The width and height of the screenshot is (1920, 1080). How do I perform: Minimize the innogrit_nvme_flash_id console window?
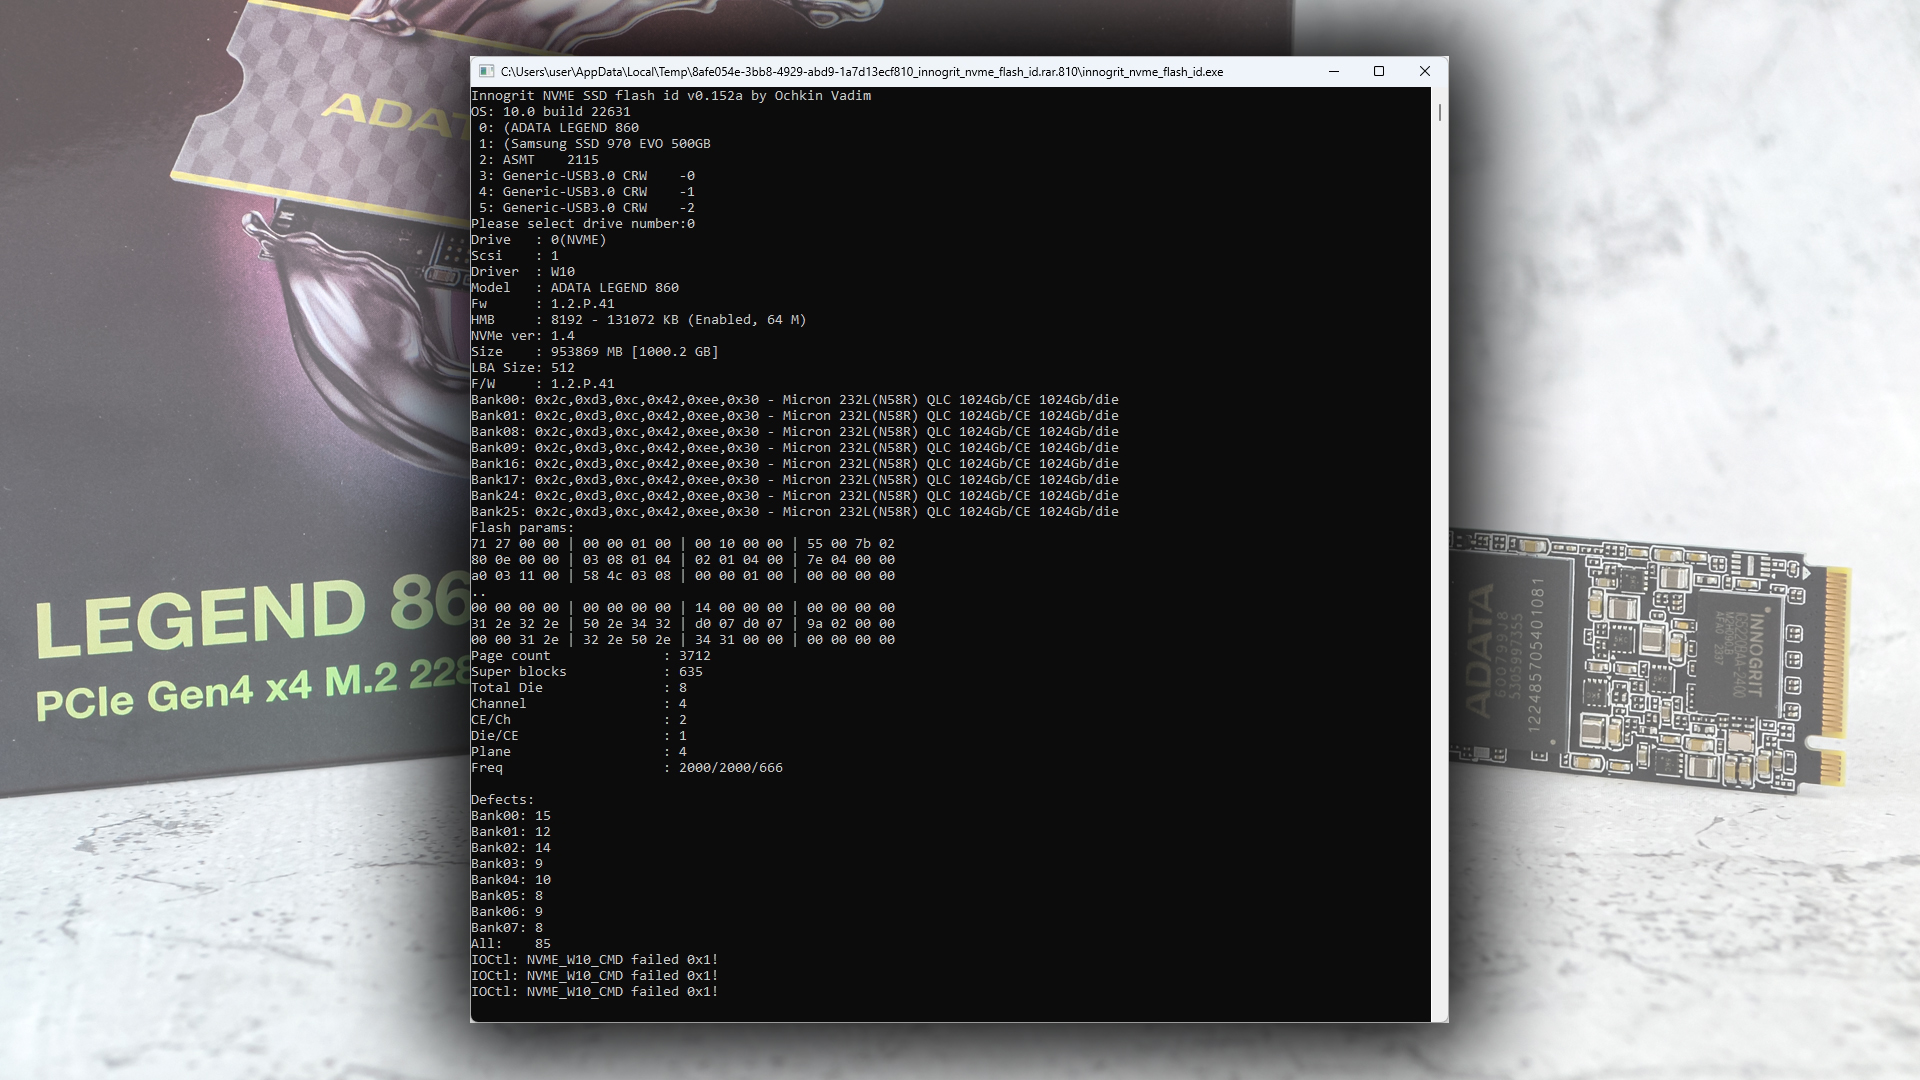click(x=1334, y=72)
